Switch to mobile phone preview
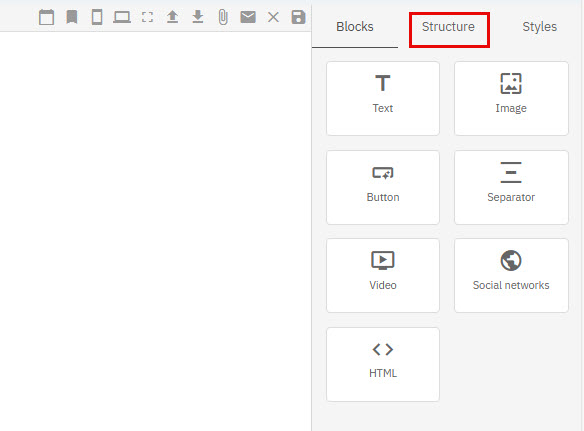The image size is (584, 431). click(97, 17)
